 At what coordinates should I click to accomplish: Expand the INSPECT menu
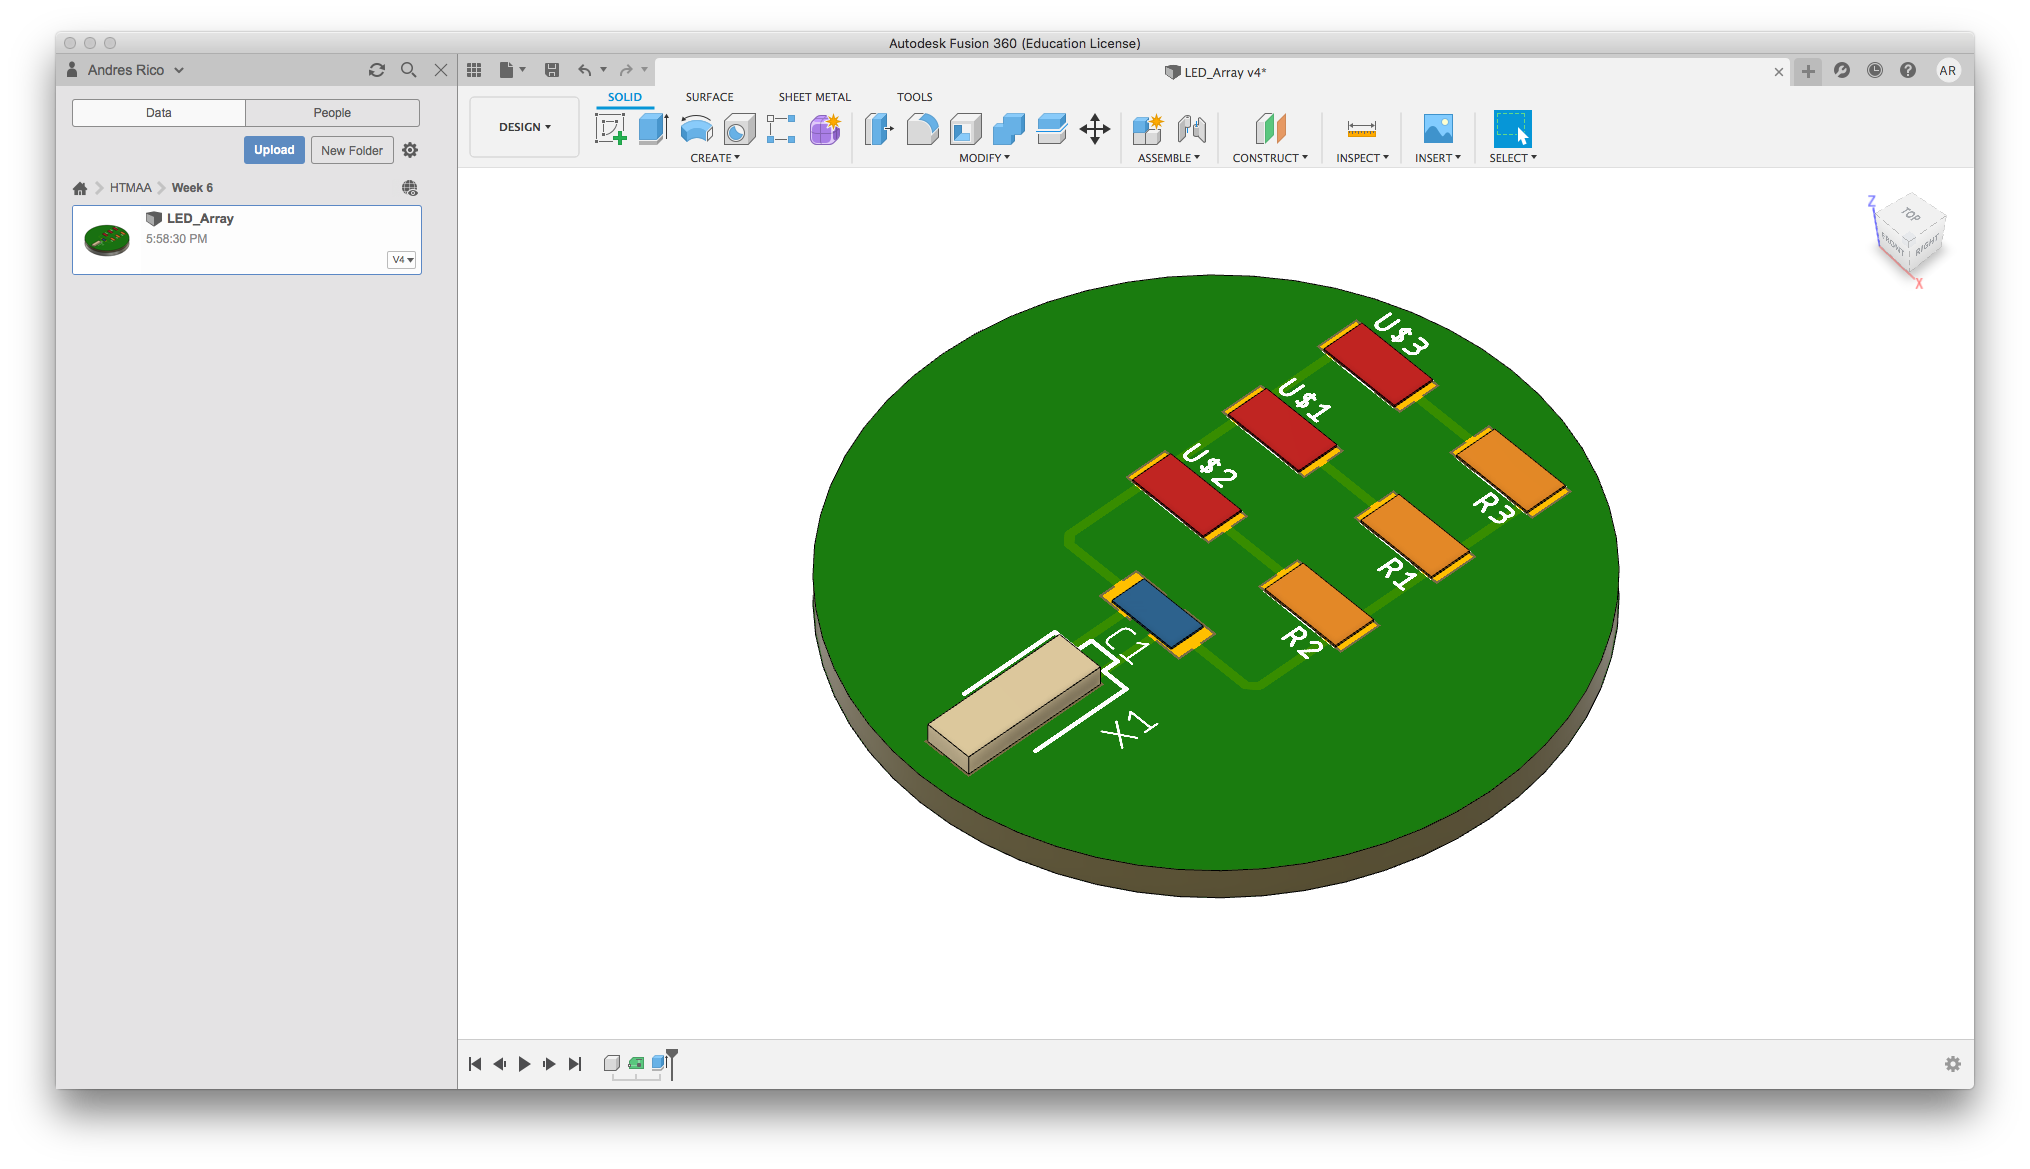1362,158
